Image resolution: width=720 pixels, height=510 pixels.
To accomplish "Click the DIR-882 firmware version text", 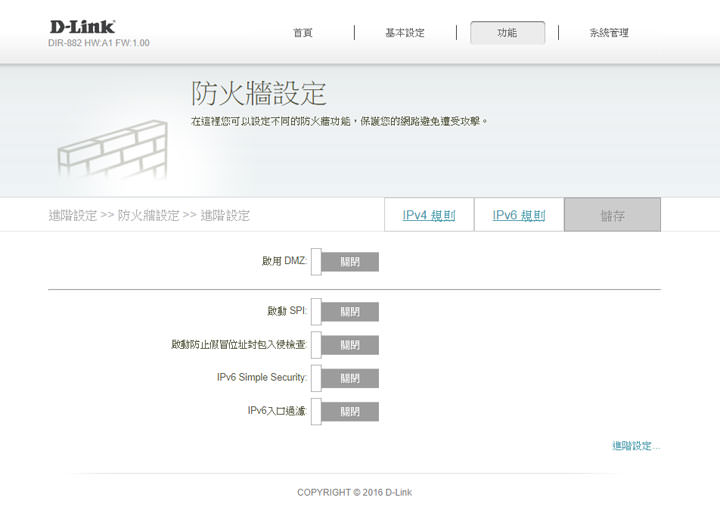I will [x=99, y=43].
